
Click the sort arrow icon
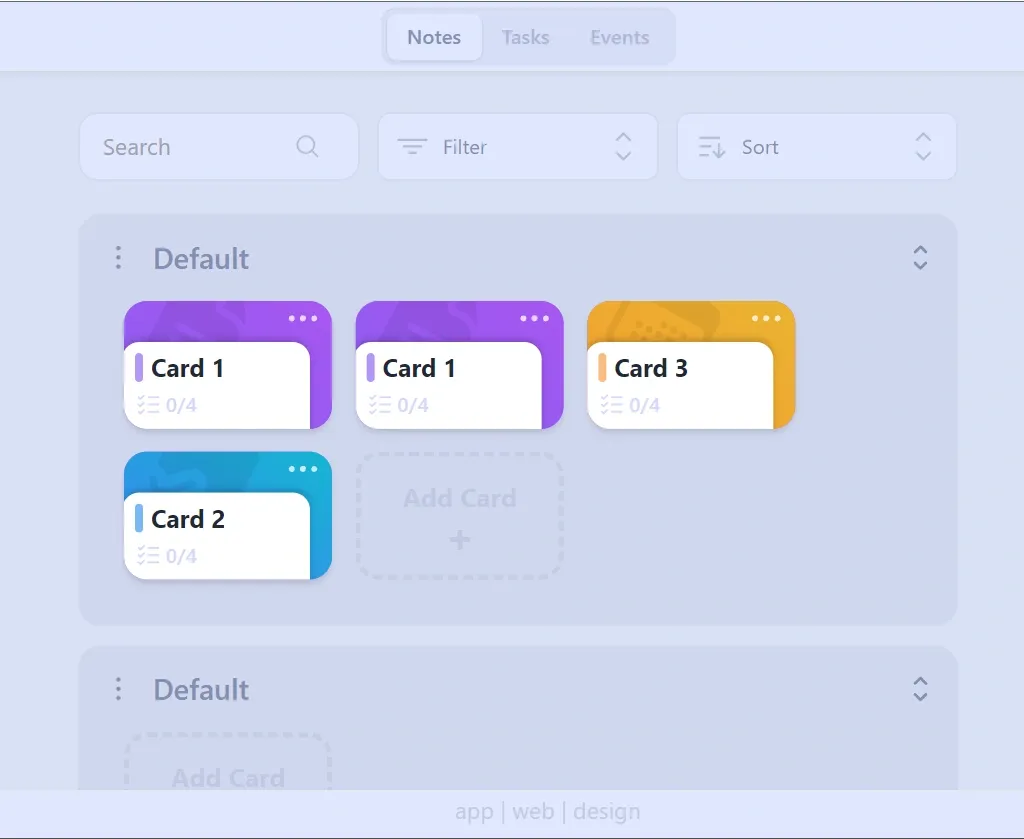click(x=711, y=147)
